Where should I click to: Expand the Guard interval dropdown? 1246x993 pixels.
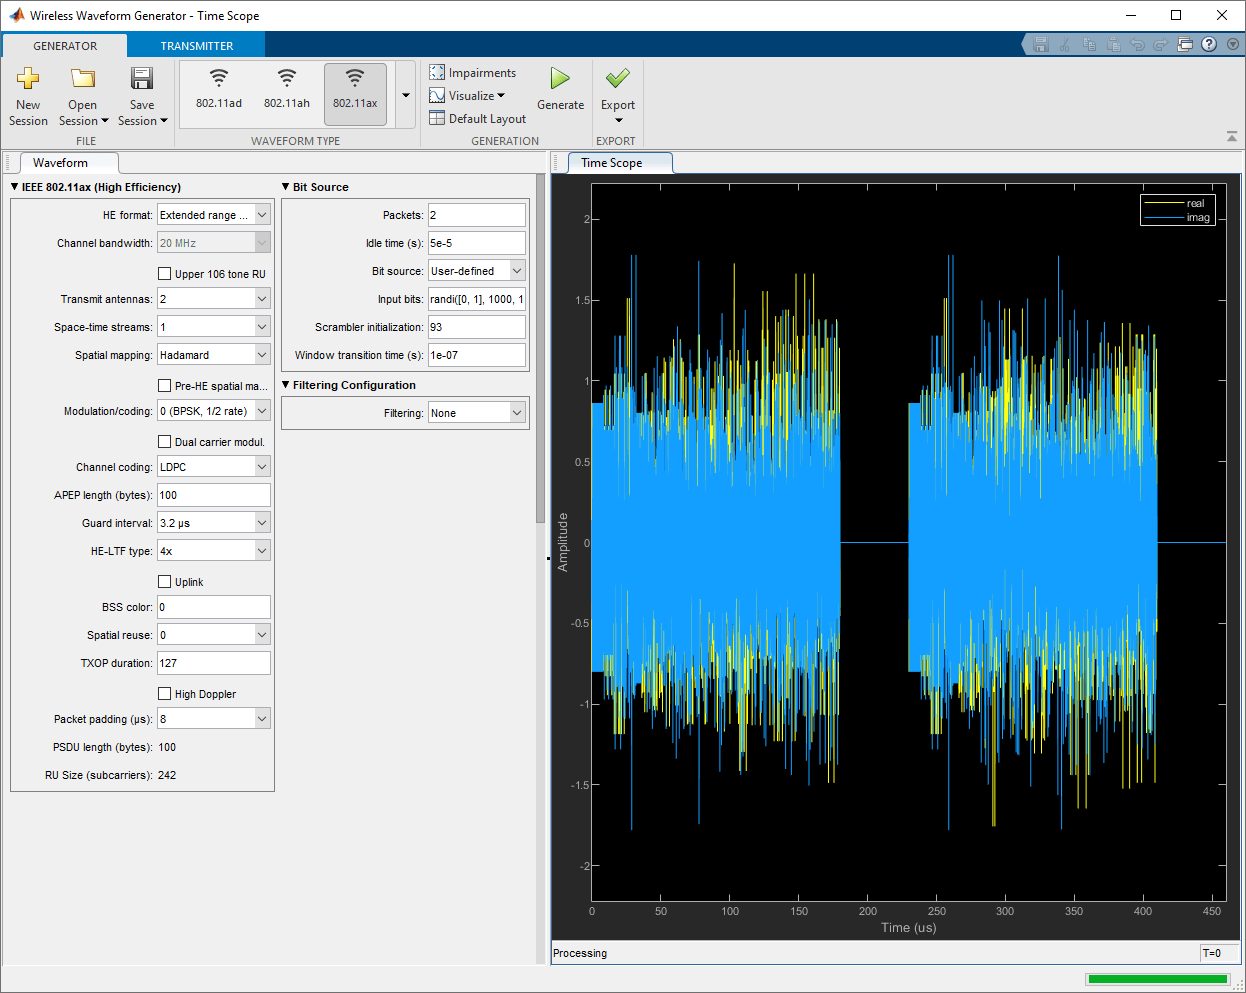point(214,523)
